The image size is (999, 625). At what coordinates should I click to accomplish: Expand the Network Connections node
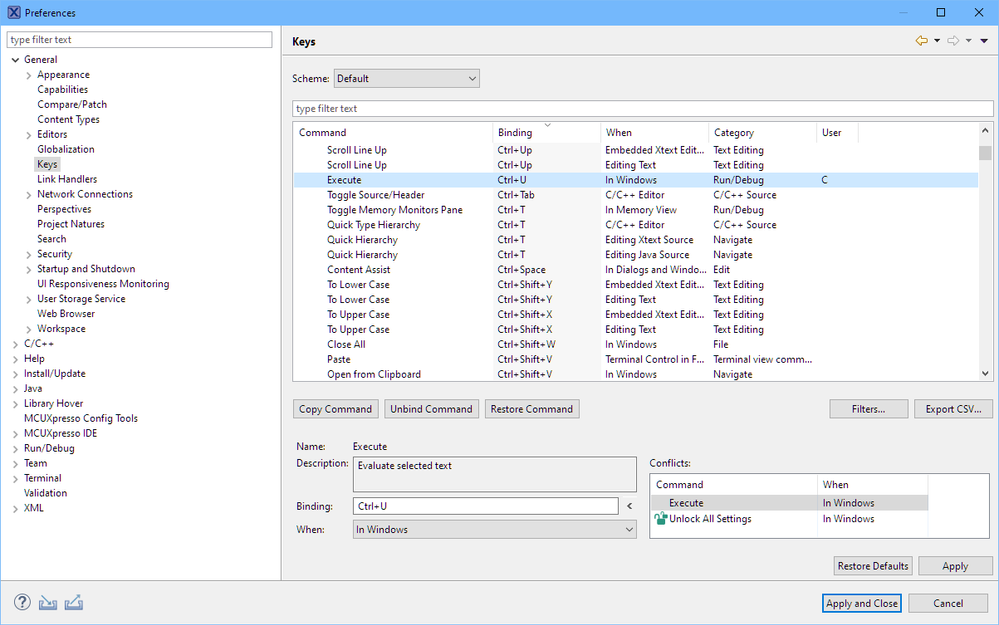(29, 195)
